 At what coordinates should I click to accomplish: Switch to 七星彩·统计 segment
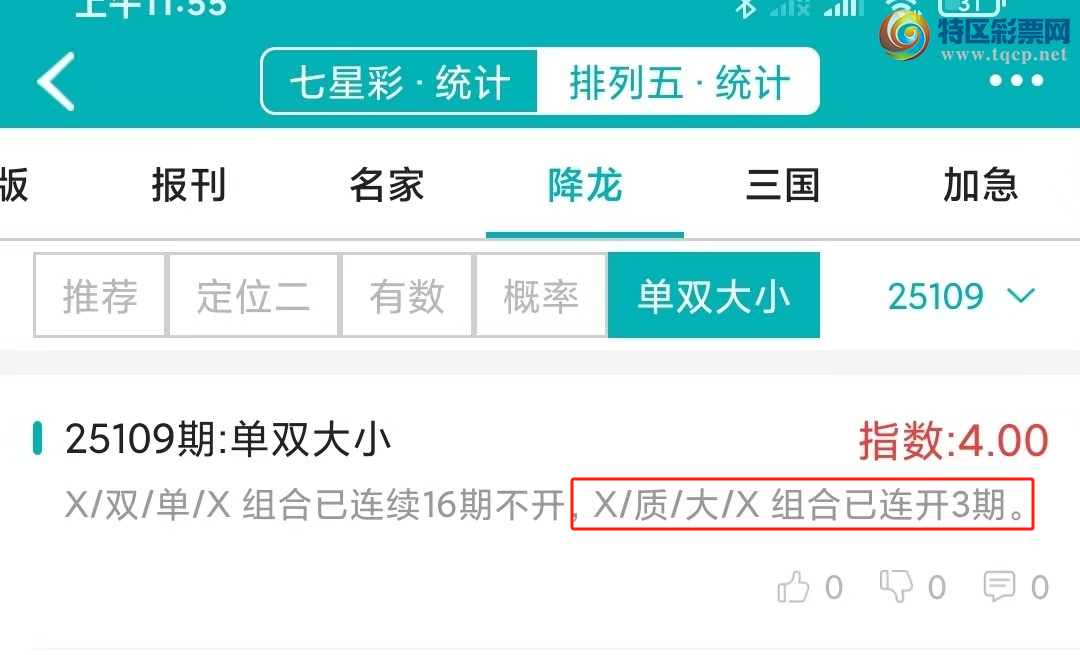[399, 82]
